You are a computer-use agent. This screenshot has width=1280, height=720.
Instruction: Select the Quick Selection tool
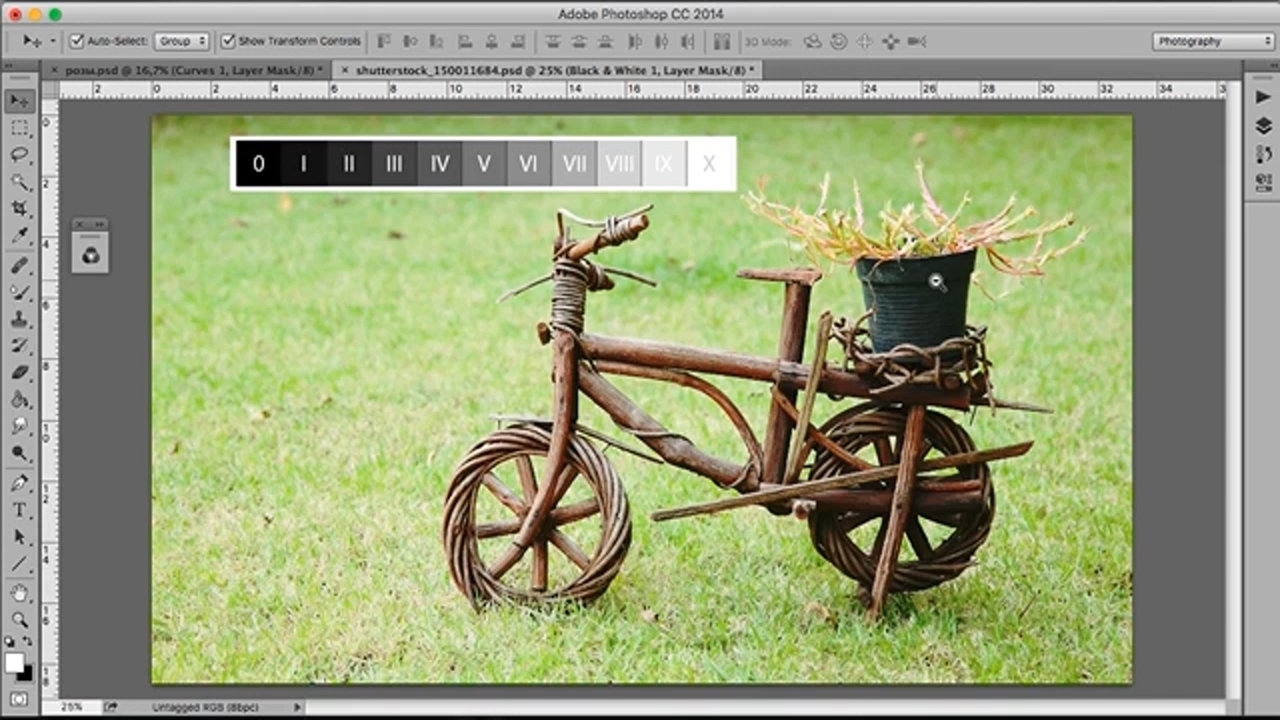pyautogui.click(x=19, y=182)
